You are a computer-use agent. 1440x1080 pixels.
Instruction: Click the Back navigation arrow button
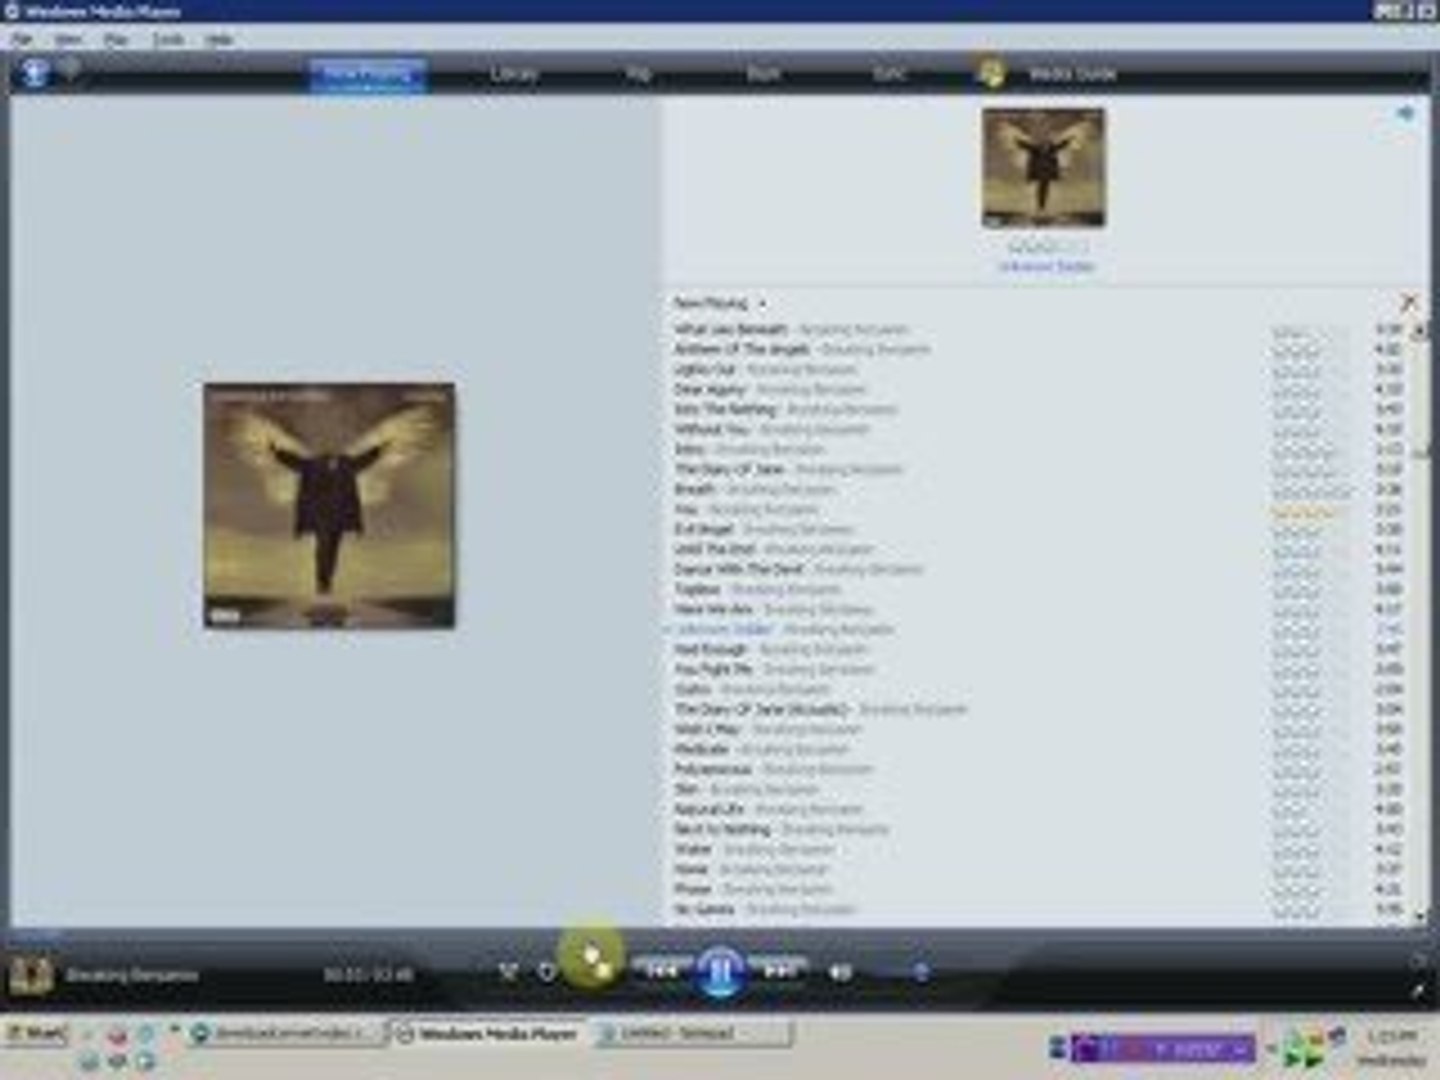[x=35, y=73]
